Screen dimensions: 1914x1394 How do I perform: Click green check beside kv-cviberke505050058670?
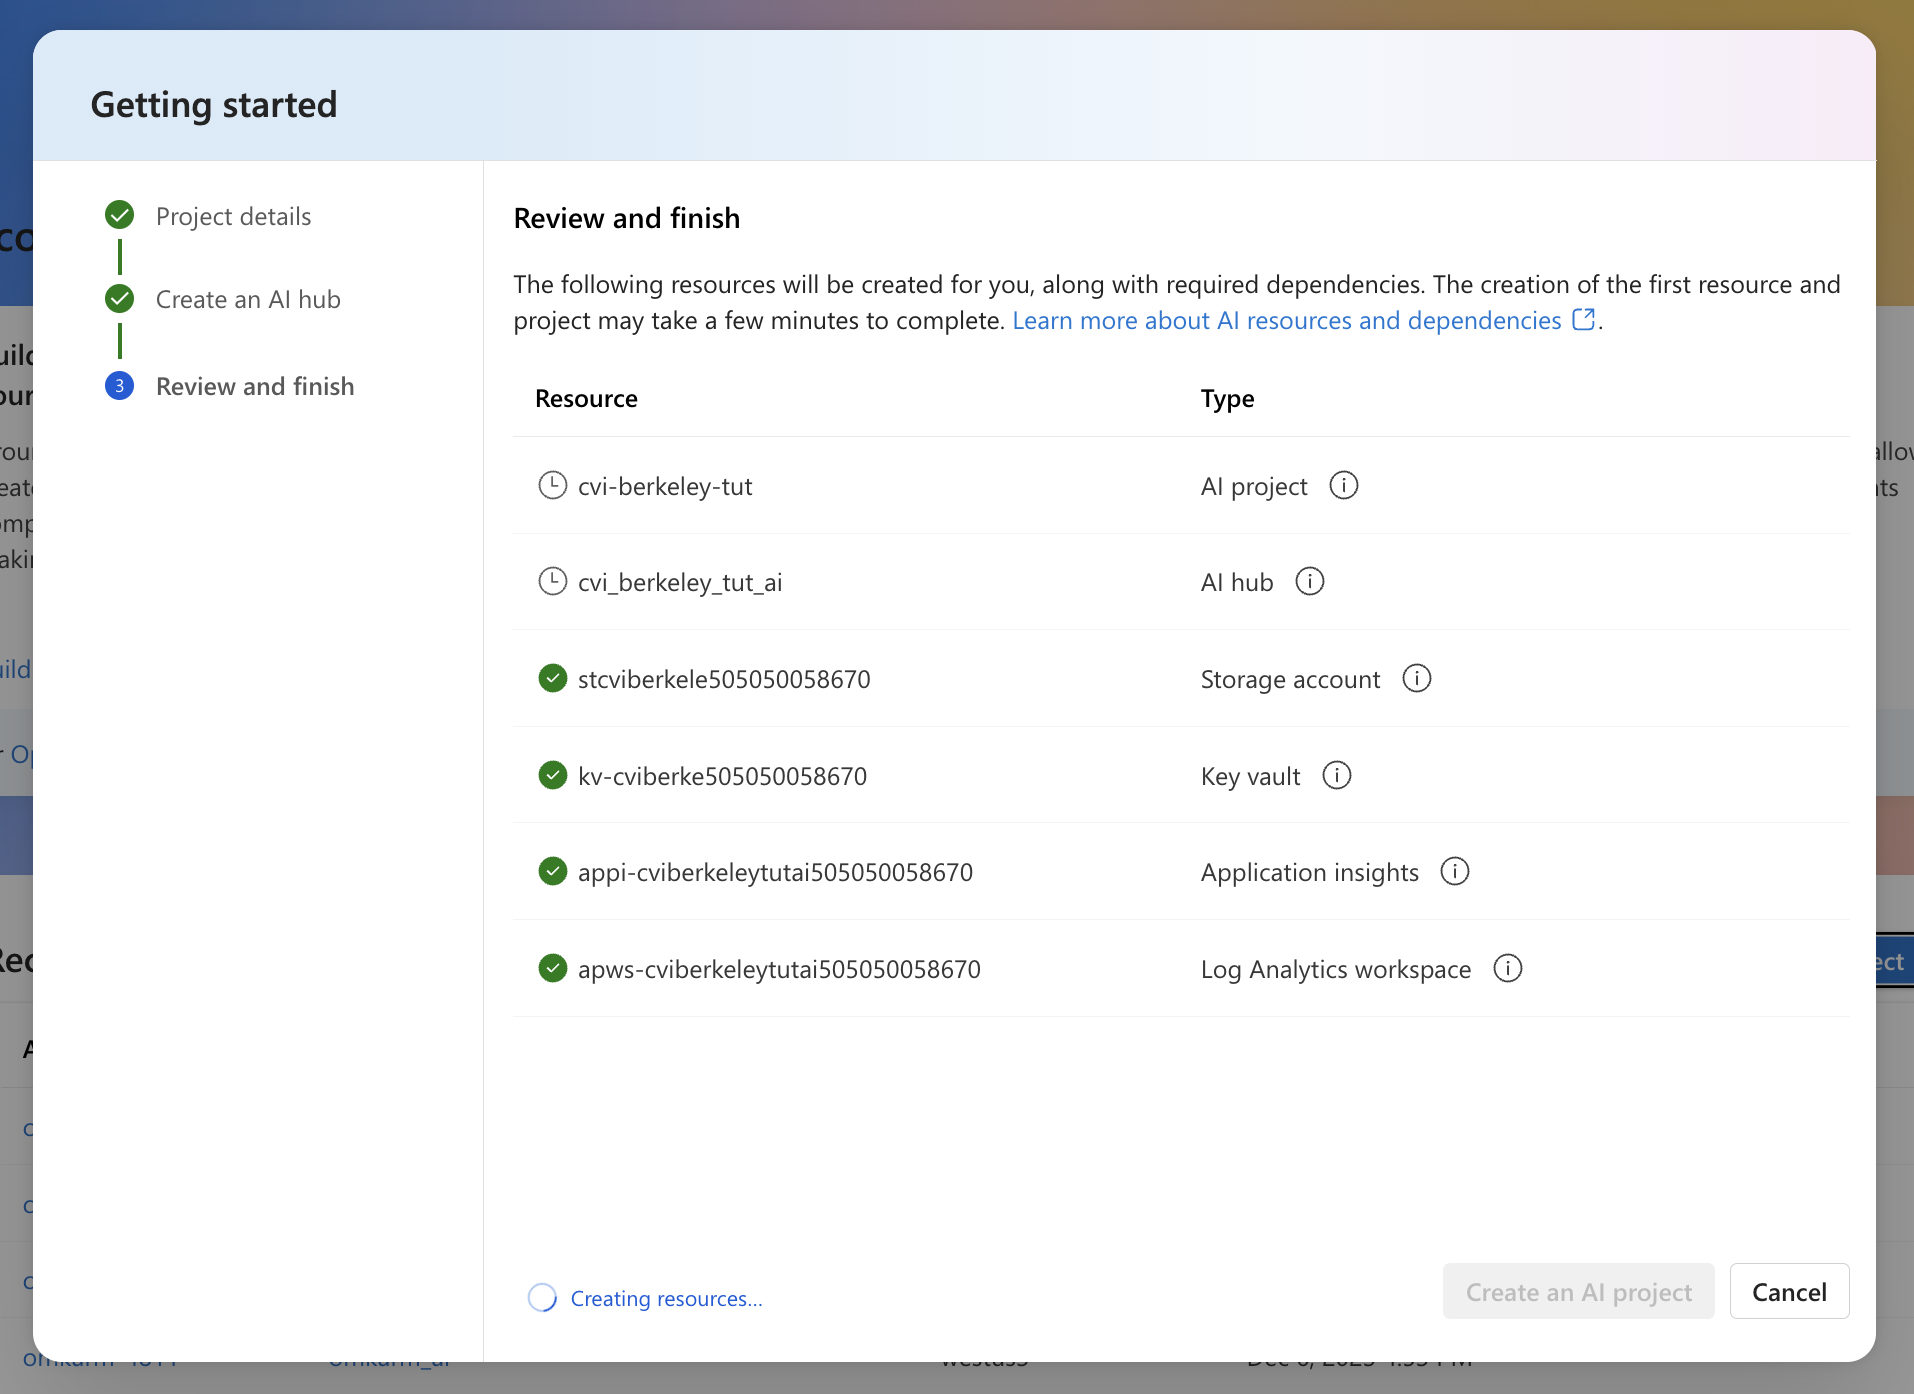(x=552, y=775)
